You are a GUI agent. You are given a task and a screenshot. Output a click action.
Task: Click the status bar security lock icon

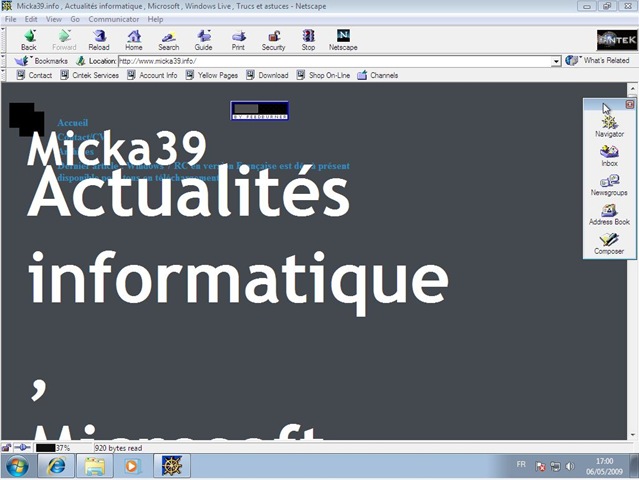pyautogui.click(x=6, y=448)
